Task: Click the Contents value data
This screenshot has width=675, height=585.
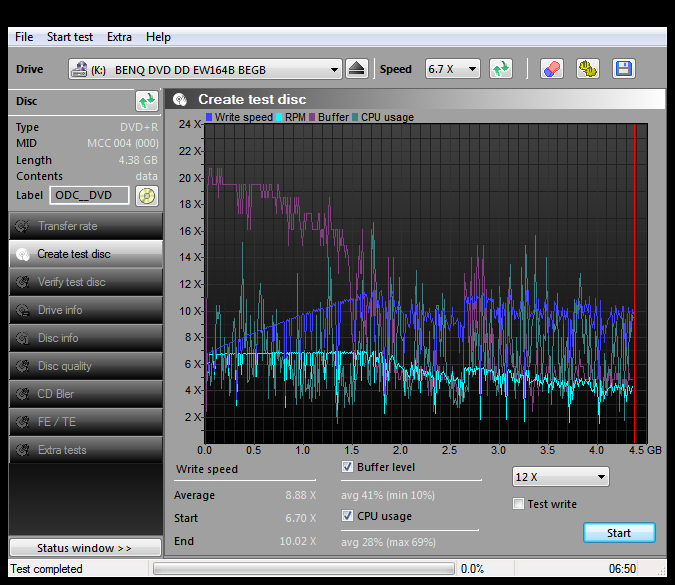Action: [147, 176]
